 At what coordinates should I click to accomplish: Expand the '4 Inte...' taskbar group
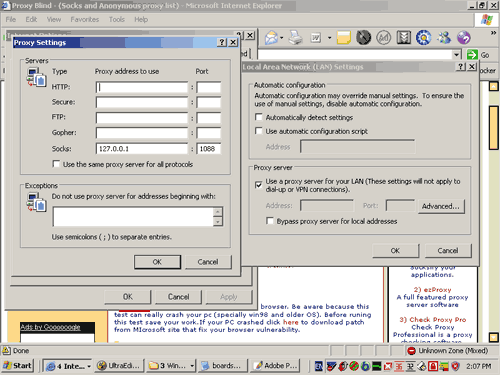coord(89,366)
